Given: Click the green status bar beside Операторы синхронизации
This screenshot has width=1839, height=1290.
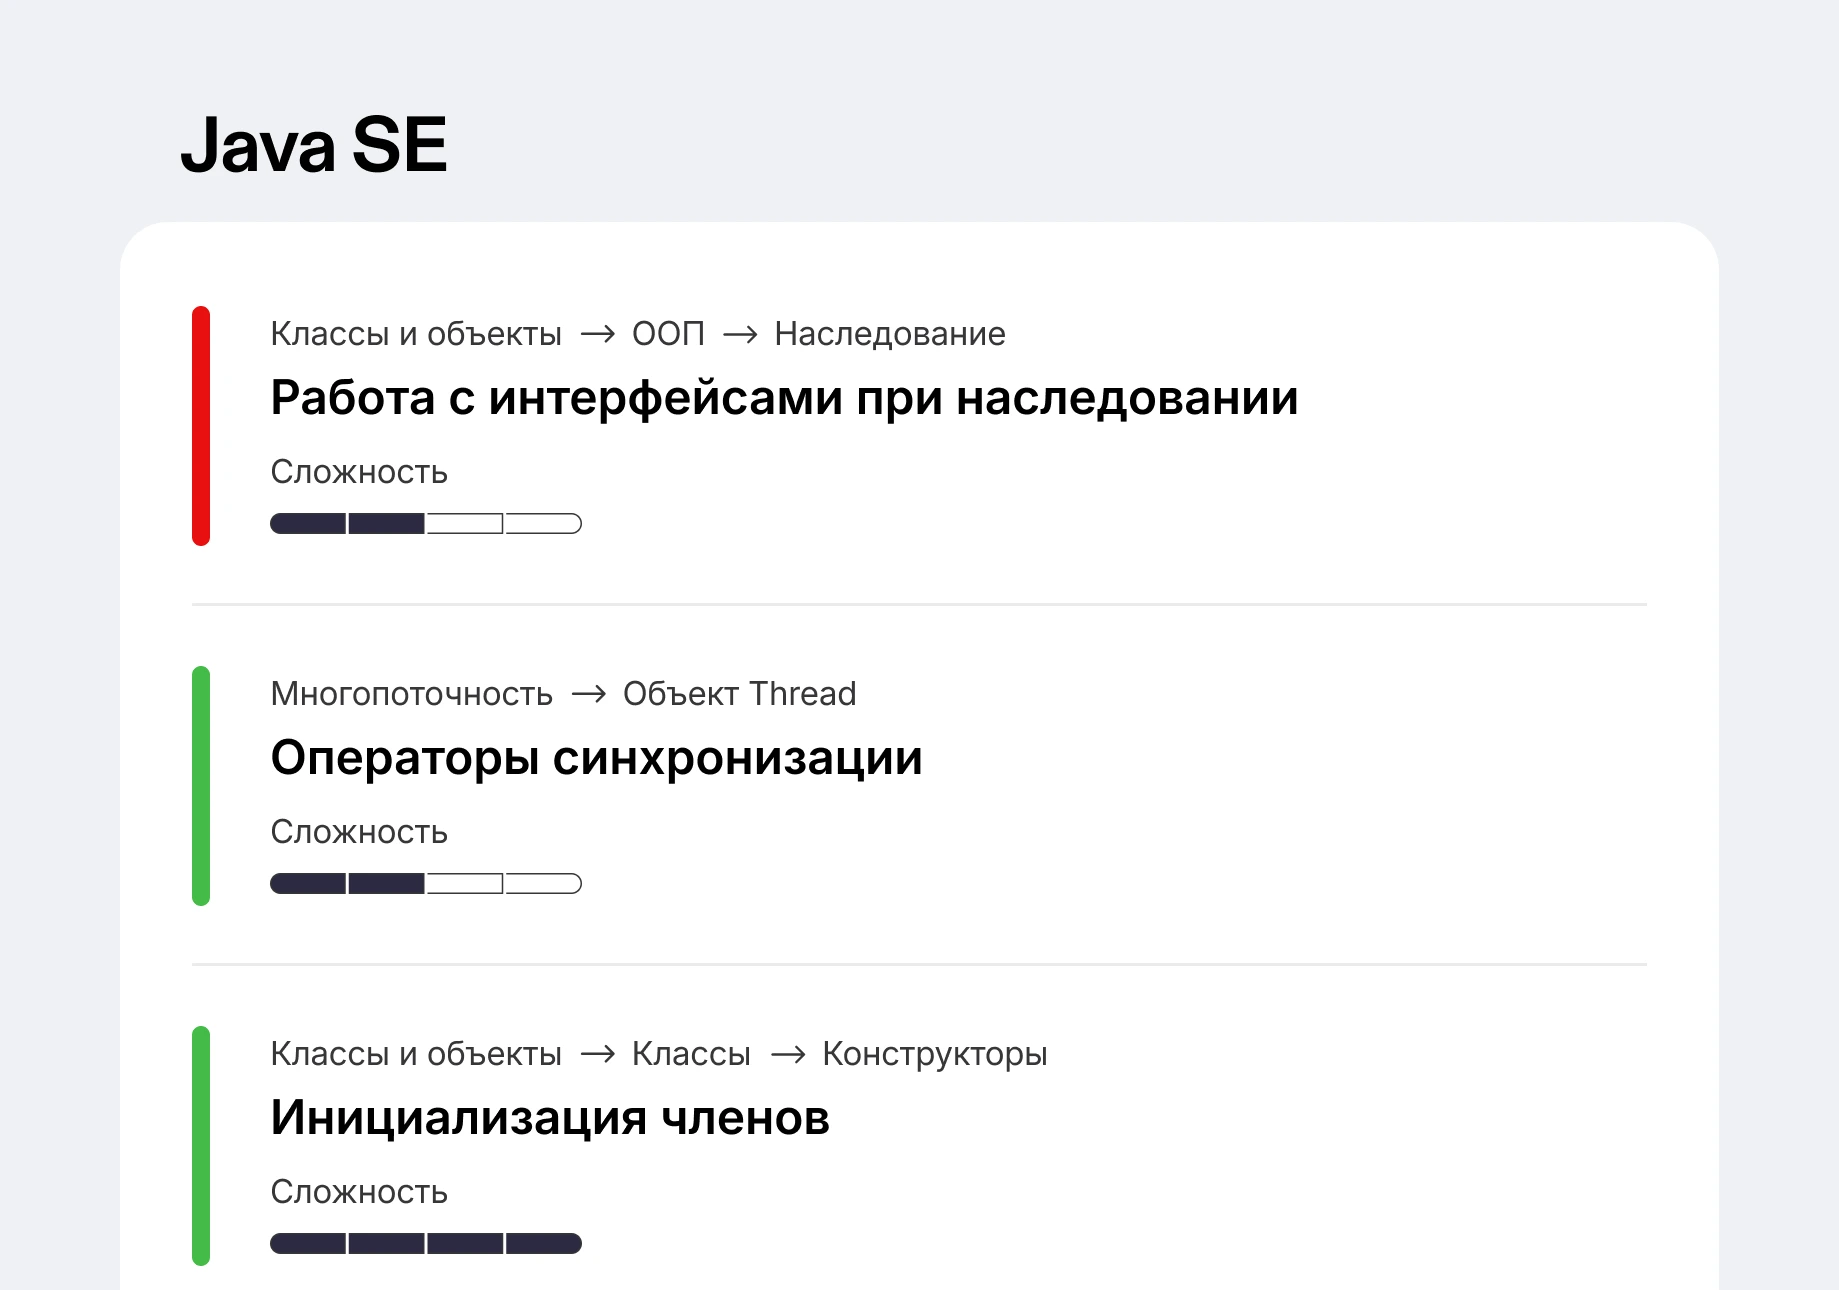Looking at the screenshot, I should coord(201,786).
